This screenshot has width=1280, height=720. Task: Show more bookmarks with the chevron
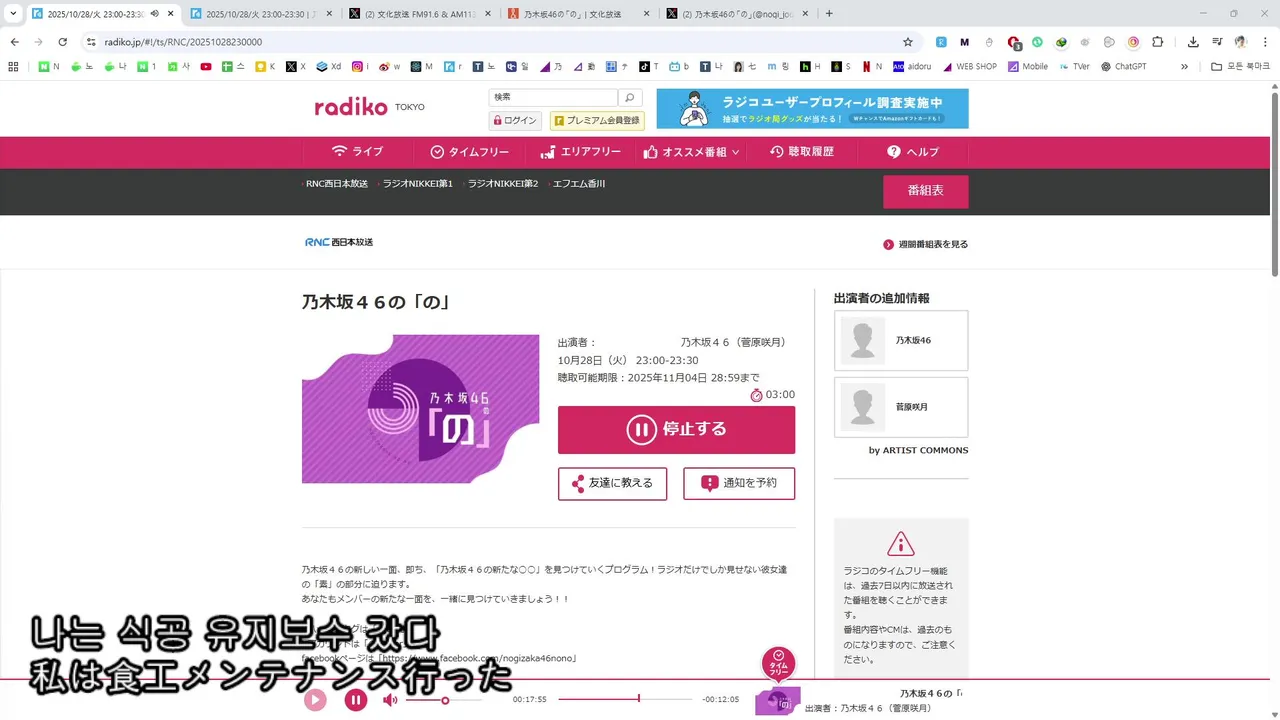[x=1185, y=67]
